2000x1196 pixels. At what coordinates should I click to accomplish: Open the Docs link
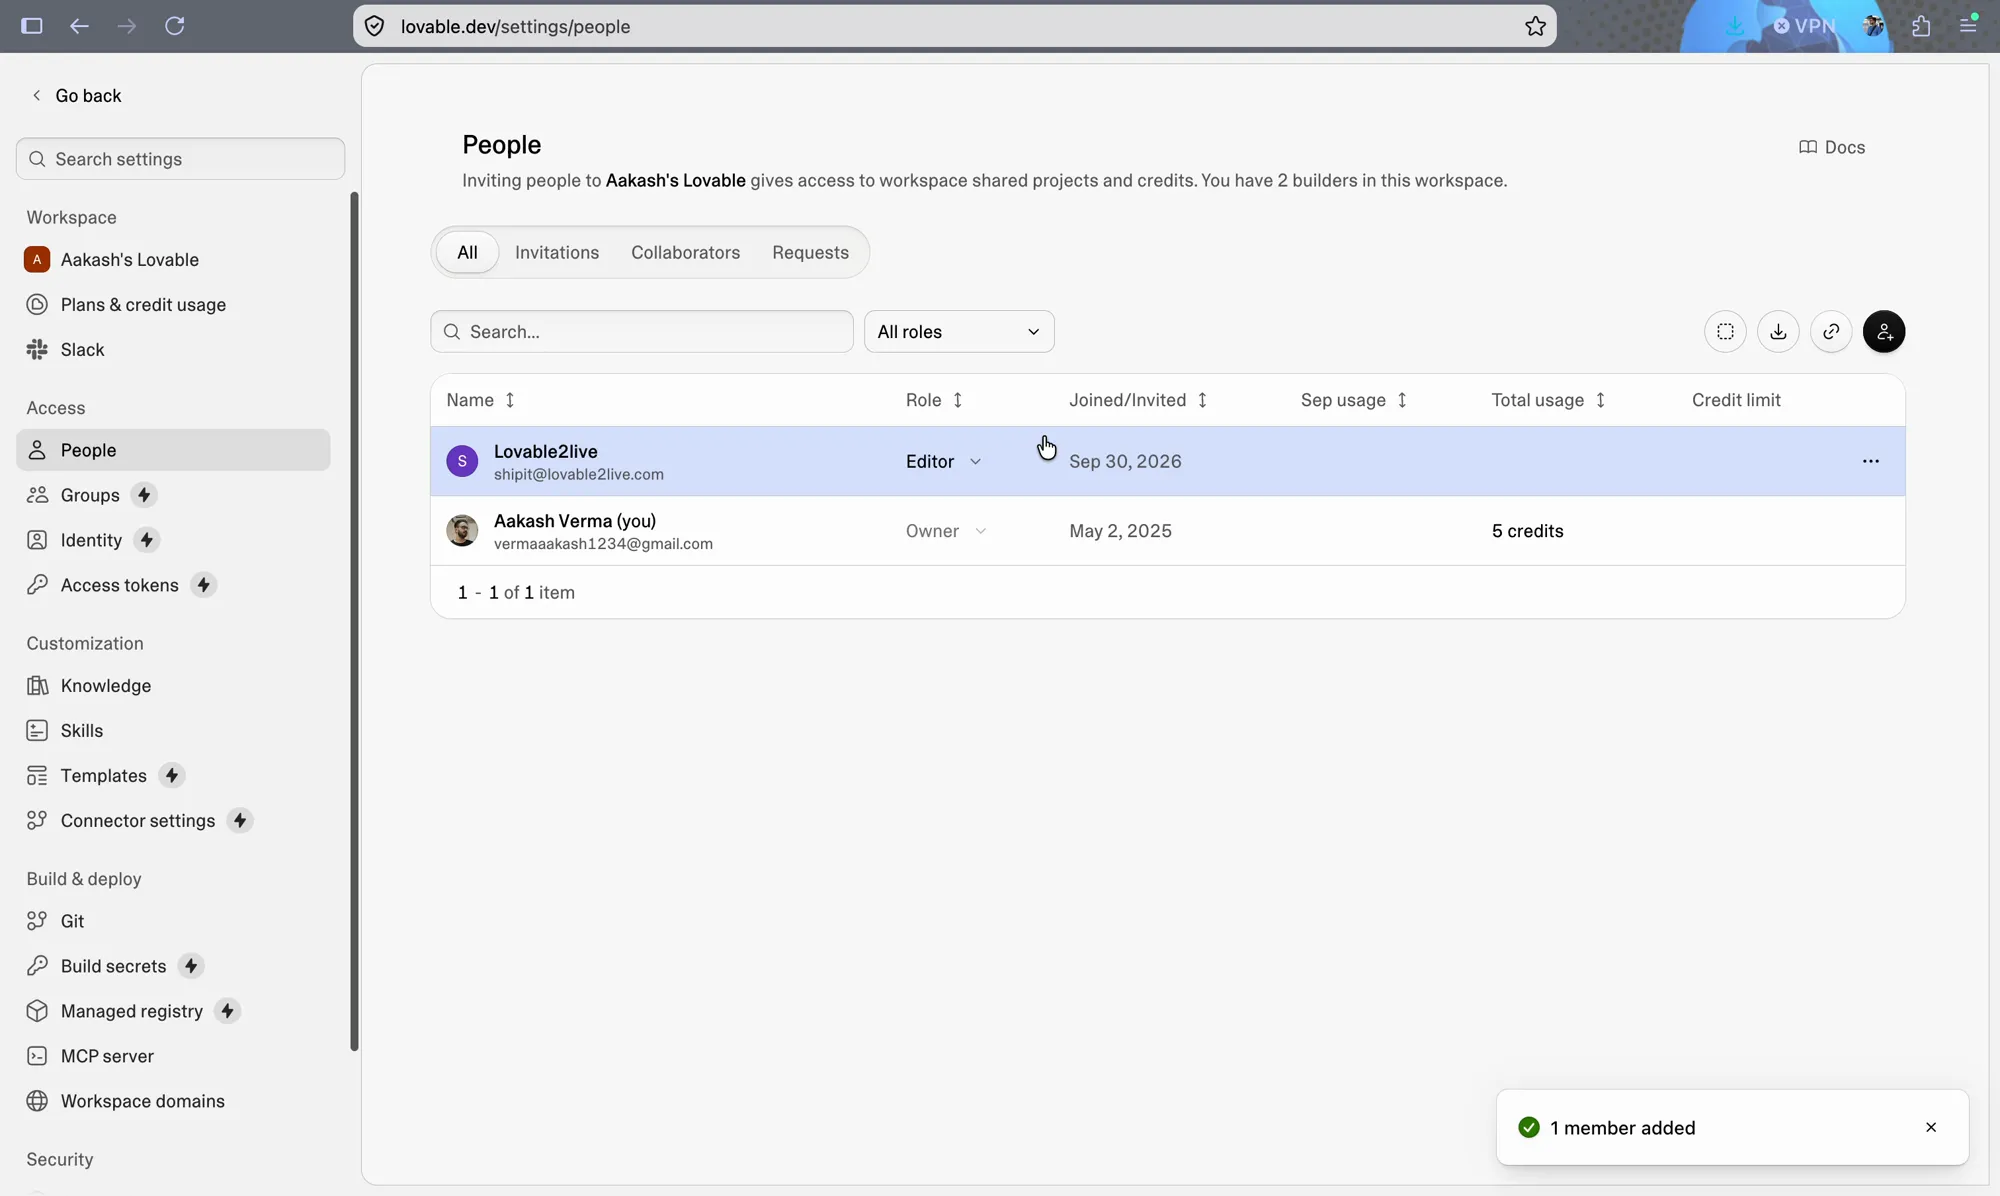[x=1832, y=147]
